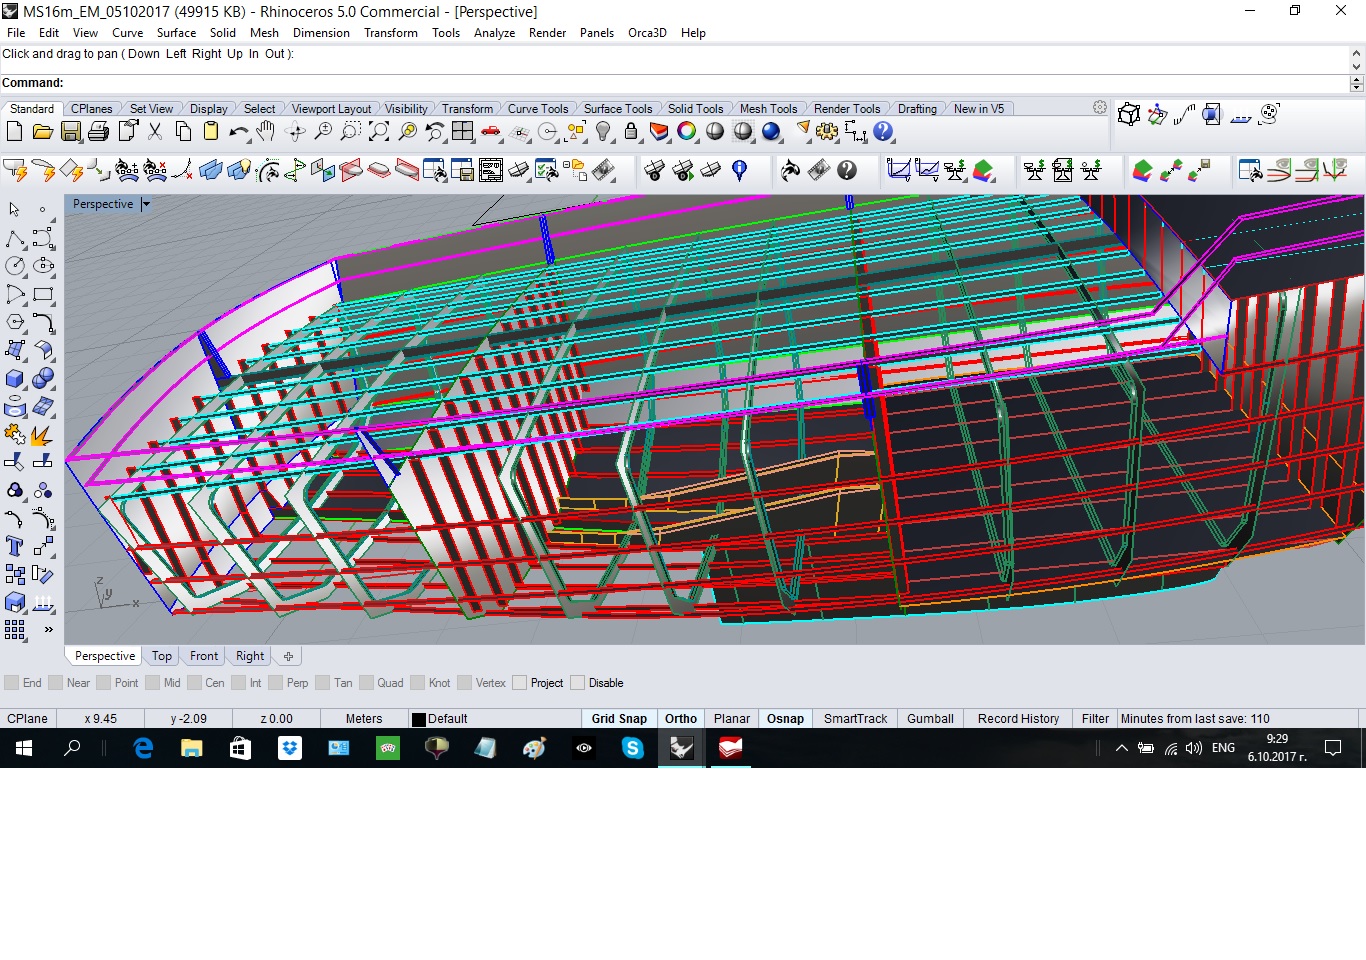Switch to the Curve Tools toolbar tab
The height and width of the screenshot is (960, 1366).
point(537,109)
